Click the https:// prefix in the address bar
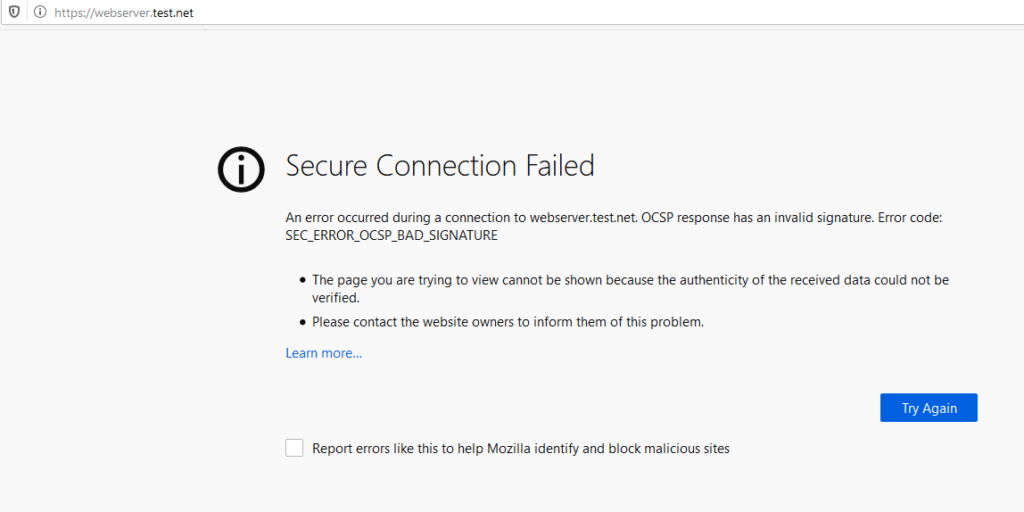 point(68,12)
